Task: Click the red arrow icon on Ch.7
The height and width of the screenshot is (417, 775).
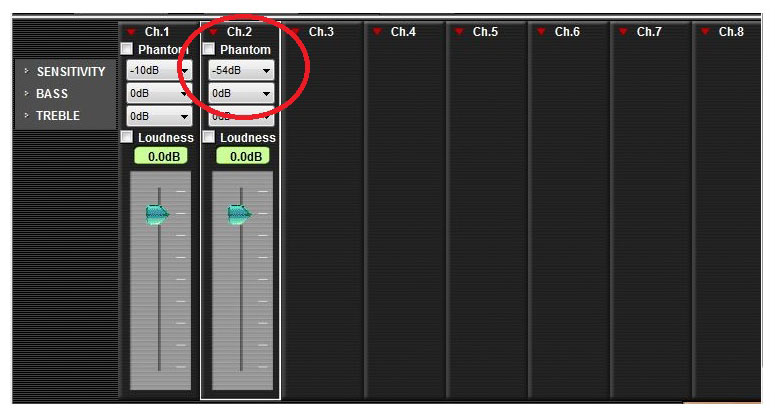Action: tap(623, 32)
